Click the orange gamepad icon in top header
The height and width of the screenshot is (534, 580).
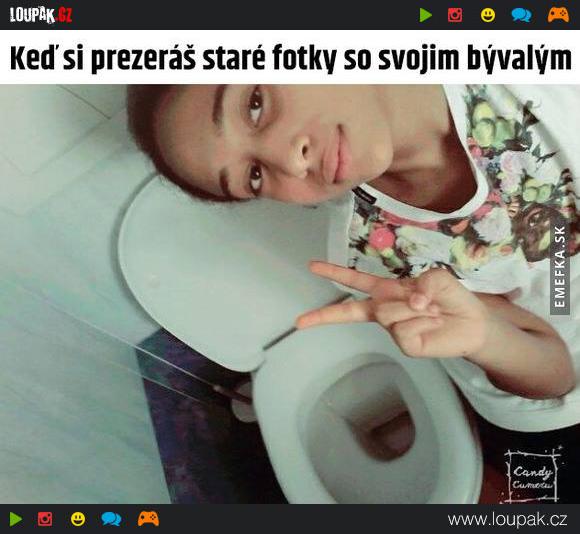click(558, 15)
